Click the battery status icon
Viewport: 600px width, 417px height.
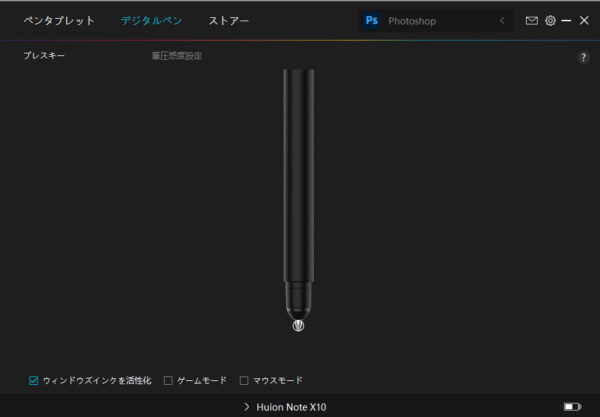coord(572,407)
